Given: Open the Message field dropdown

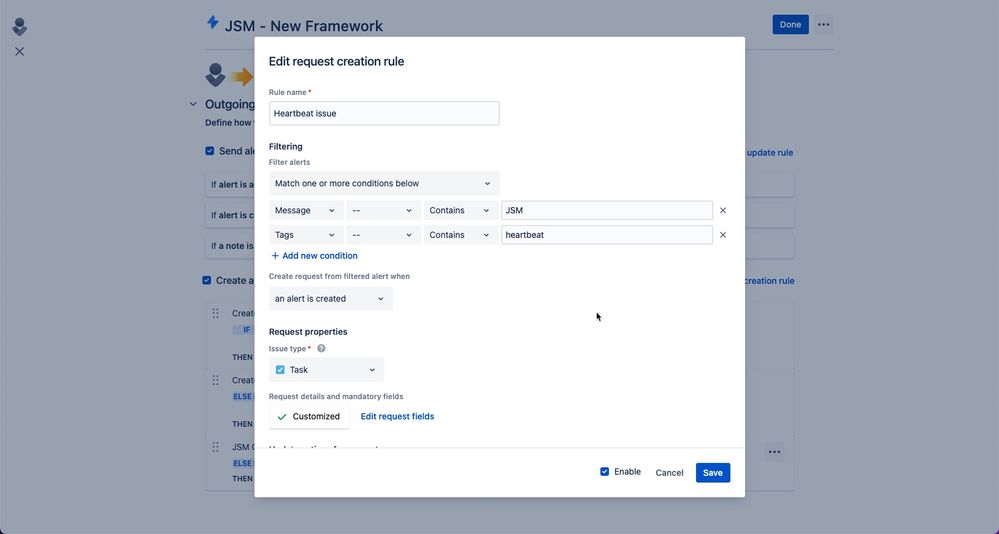Looking at the screenshot, I should (306, 210).
